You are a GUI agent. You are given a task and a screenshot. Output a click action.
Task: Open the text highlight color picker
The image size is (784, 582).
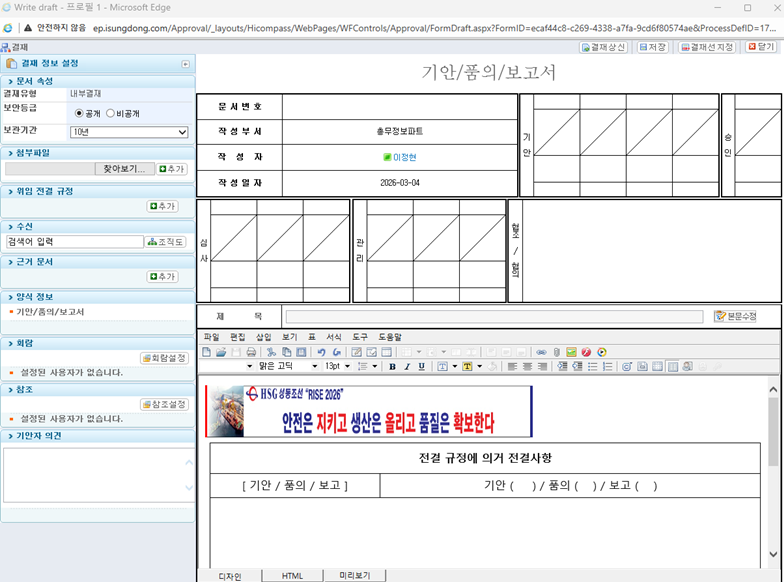[x=469, y=367]
